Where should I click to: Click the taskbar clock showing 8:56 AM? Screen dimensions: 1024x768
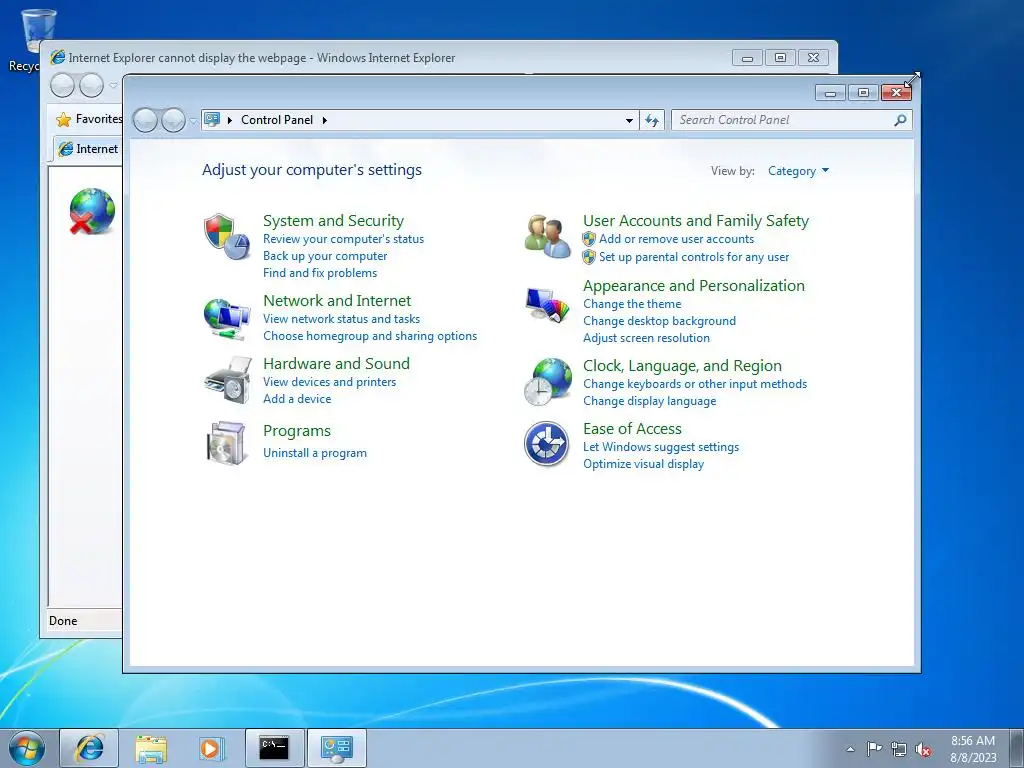pyautogui.click(x=973, y=749)
